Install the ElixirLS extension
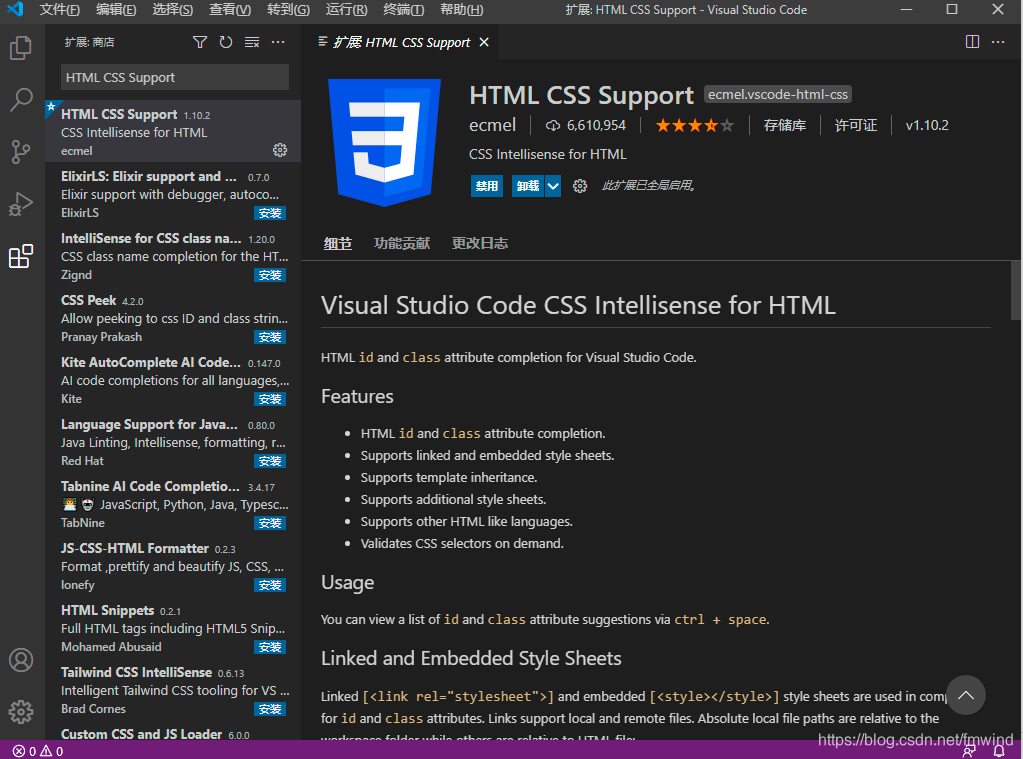The image size is (1023, 759). 270,213
